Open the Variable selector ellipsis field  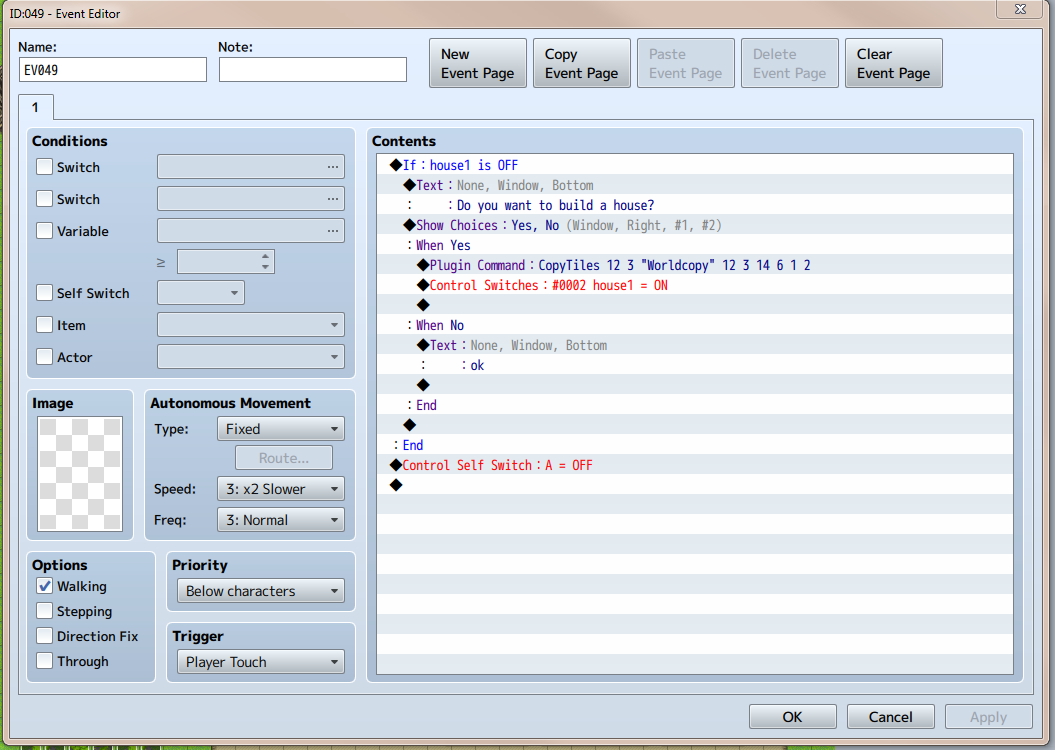251,231
